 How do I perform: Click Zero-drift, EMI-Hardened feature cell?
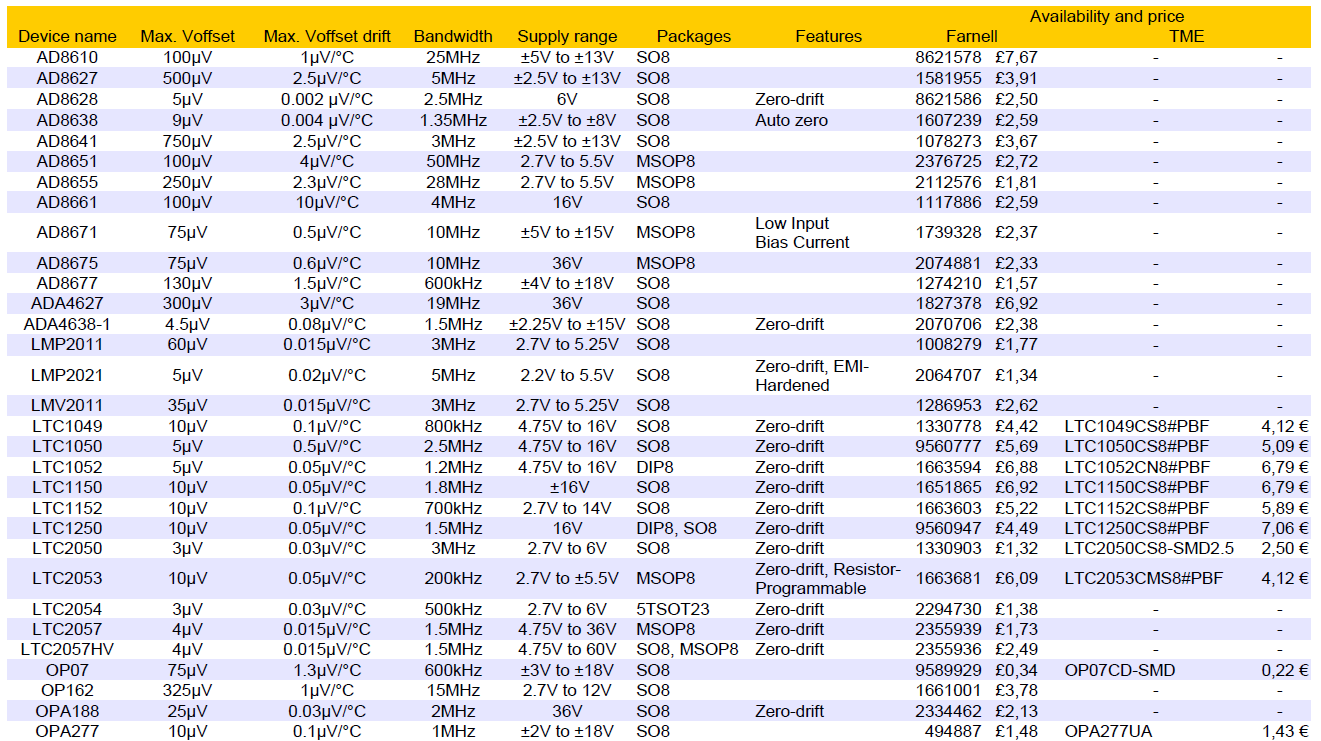pos(812,376)
